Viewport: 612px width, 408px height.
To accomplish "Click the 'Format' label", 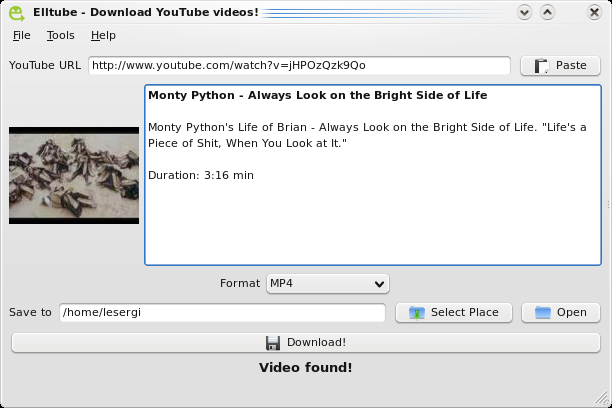I will tap(240, 283).
